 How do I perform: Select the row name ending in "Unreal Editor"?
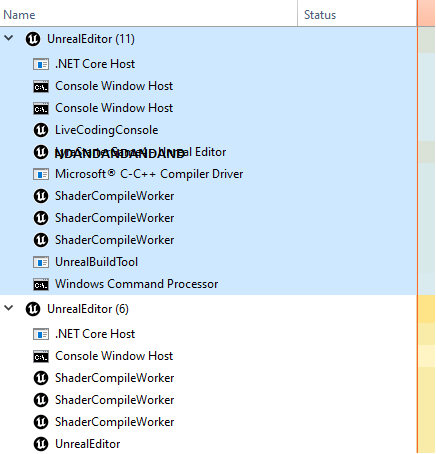140,152
